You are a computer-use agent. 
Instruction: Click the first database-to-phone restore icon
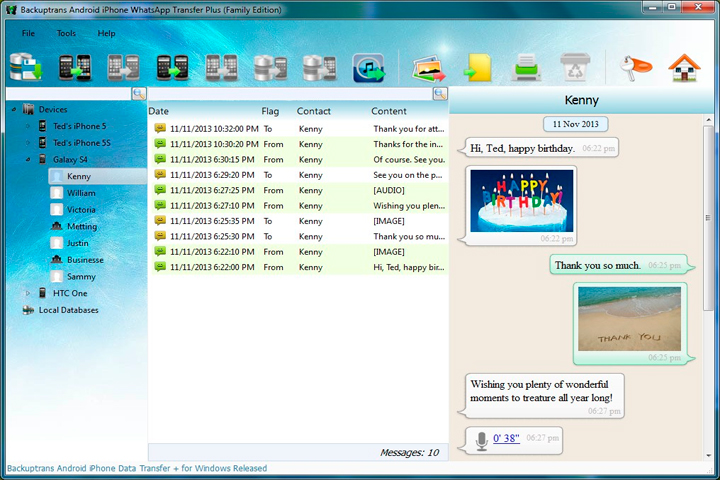click(271, 68)
